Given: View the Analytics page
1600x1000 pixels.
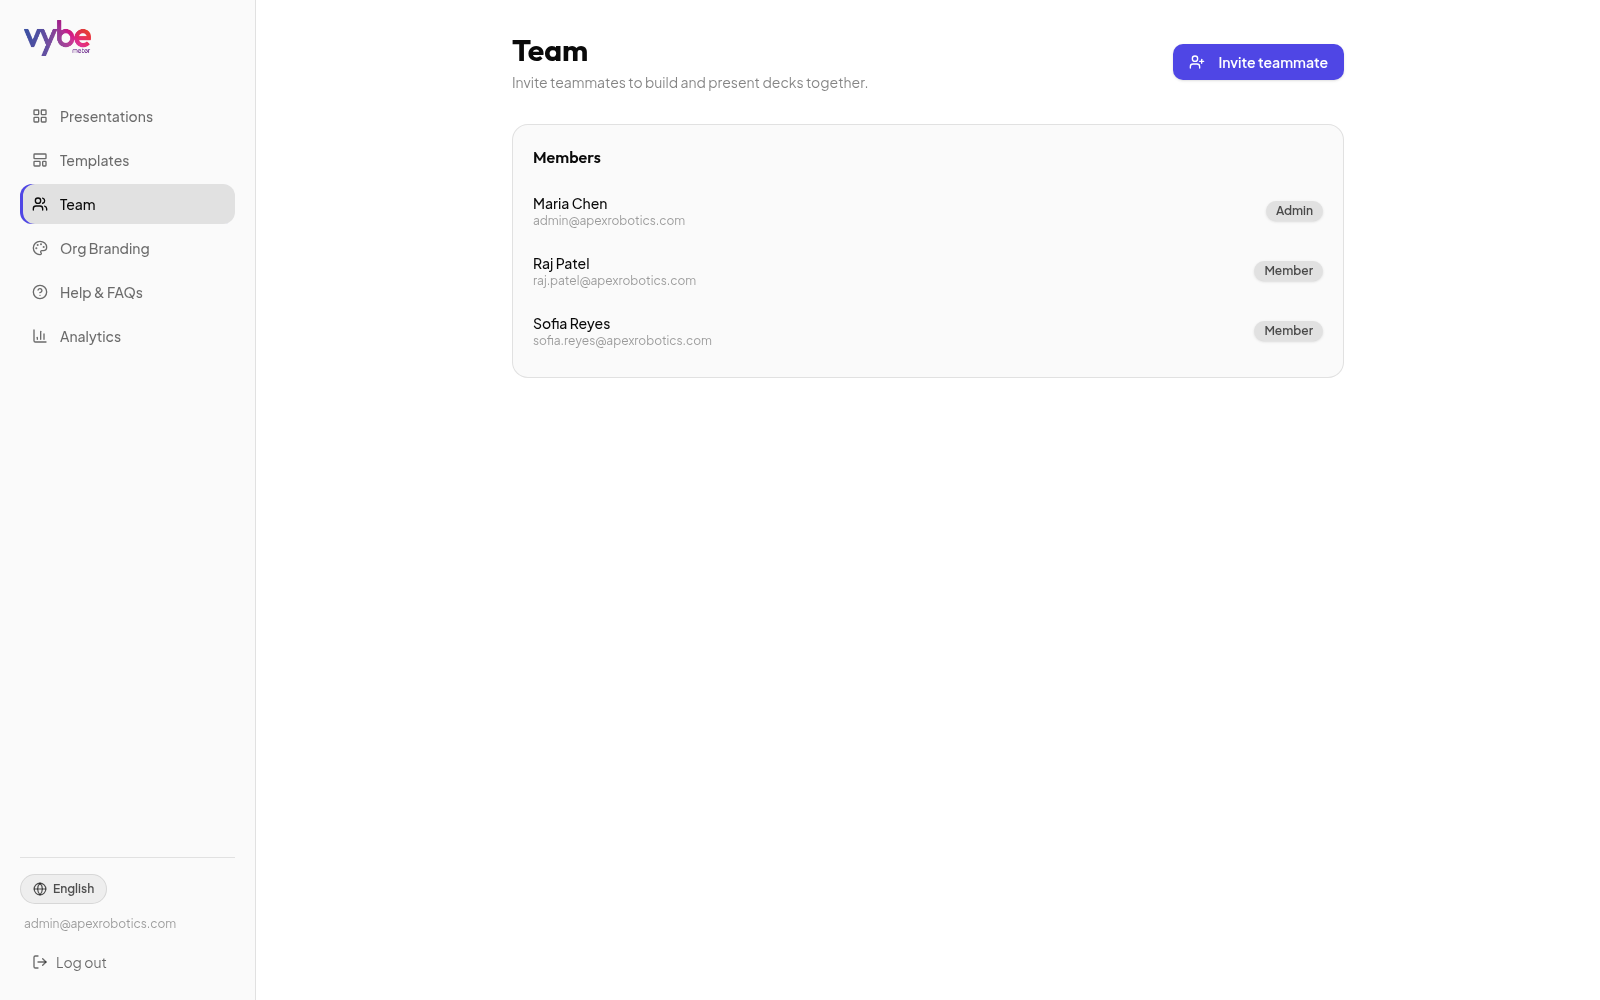Looking at the screenshot, I should point(127,336).
